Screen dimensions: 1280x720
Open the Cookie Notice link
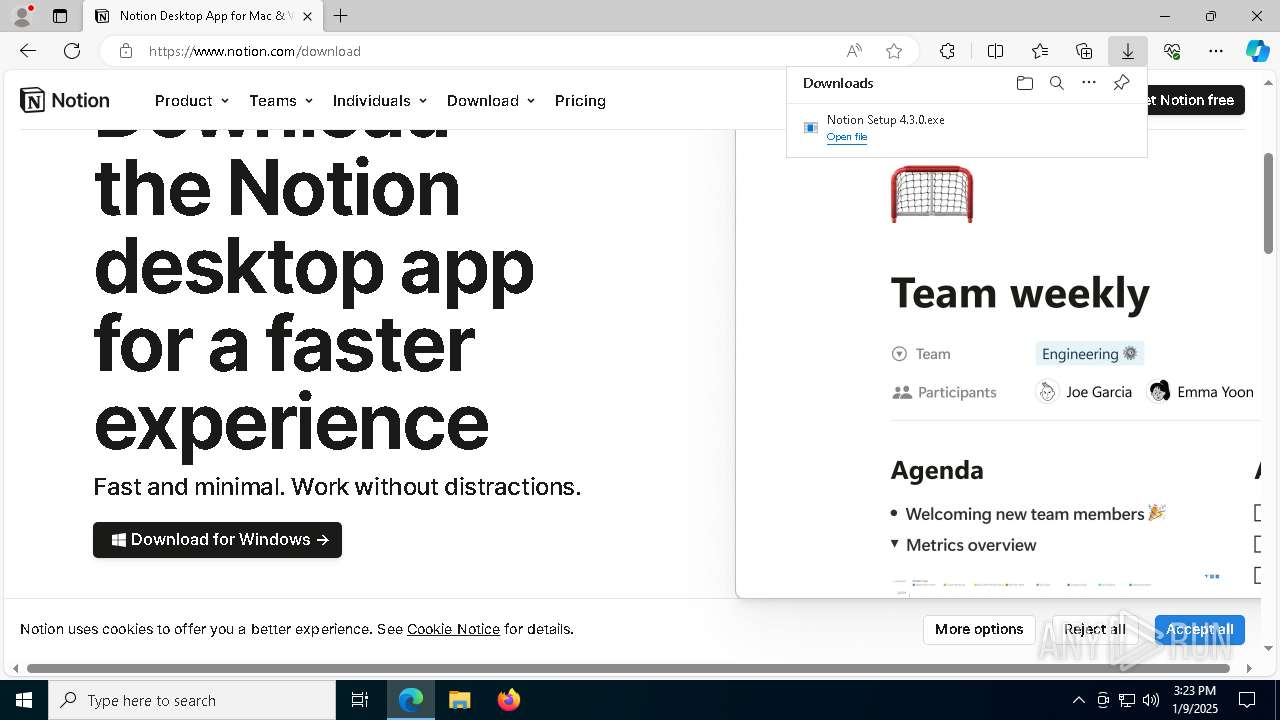click(x=453, y=629)
